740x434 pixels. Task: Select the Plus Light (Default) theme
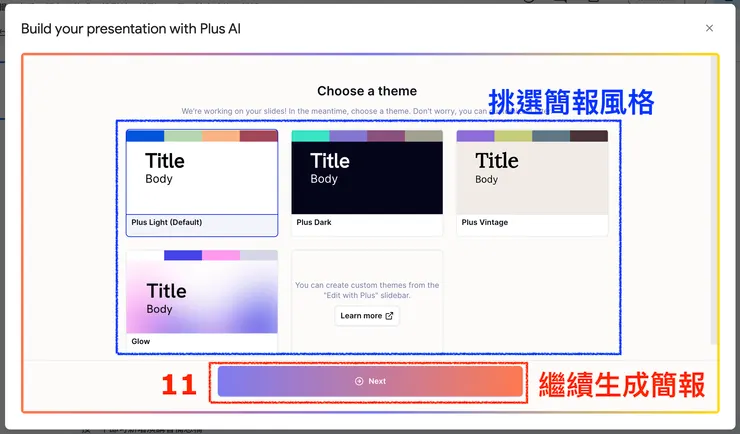click(x=202, y=183)
